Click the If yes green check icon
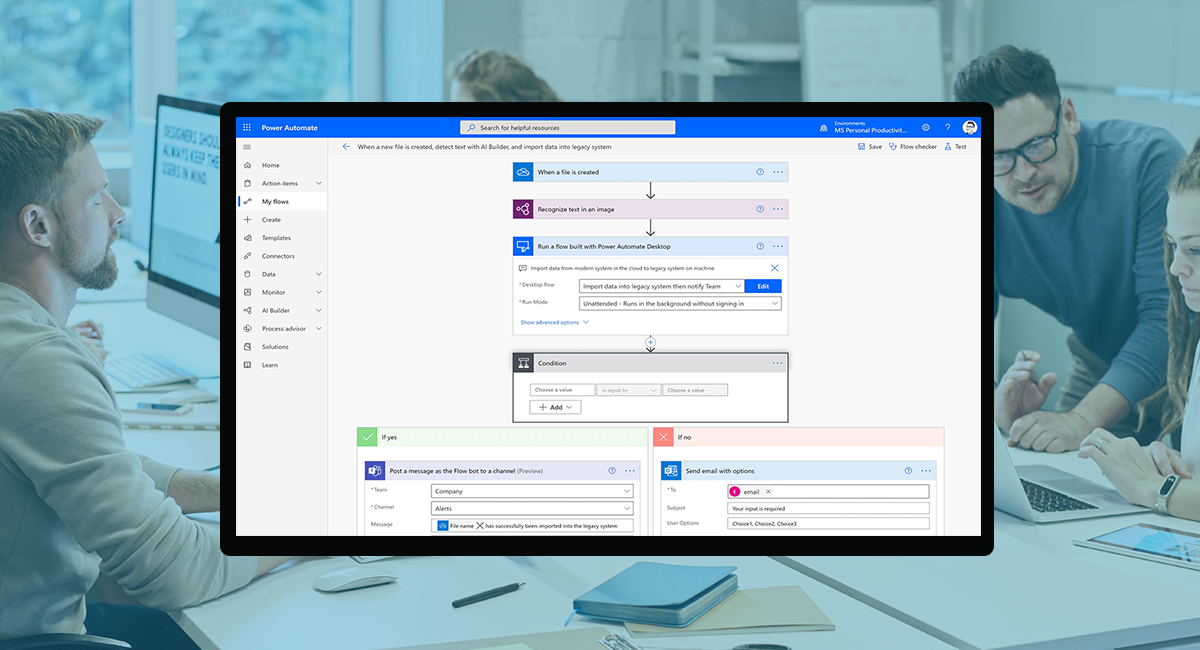The width and height of the screenshot is (1200, 650). click(367, 437)
